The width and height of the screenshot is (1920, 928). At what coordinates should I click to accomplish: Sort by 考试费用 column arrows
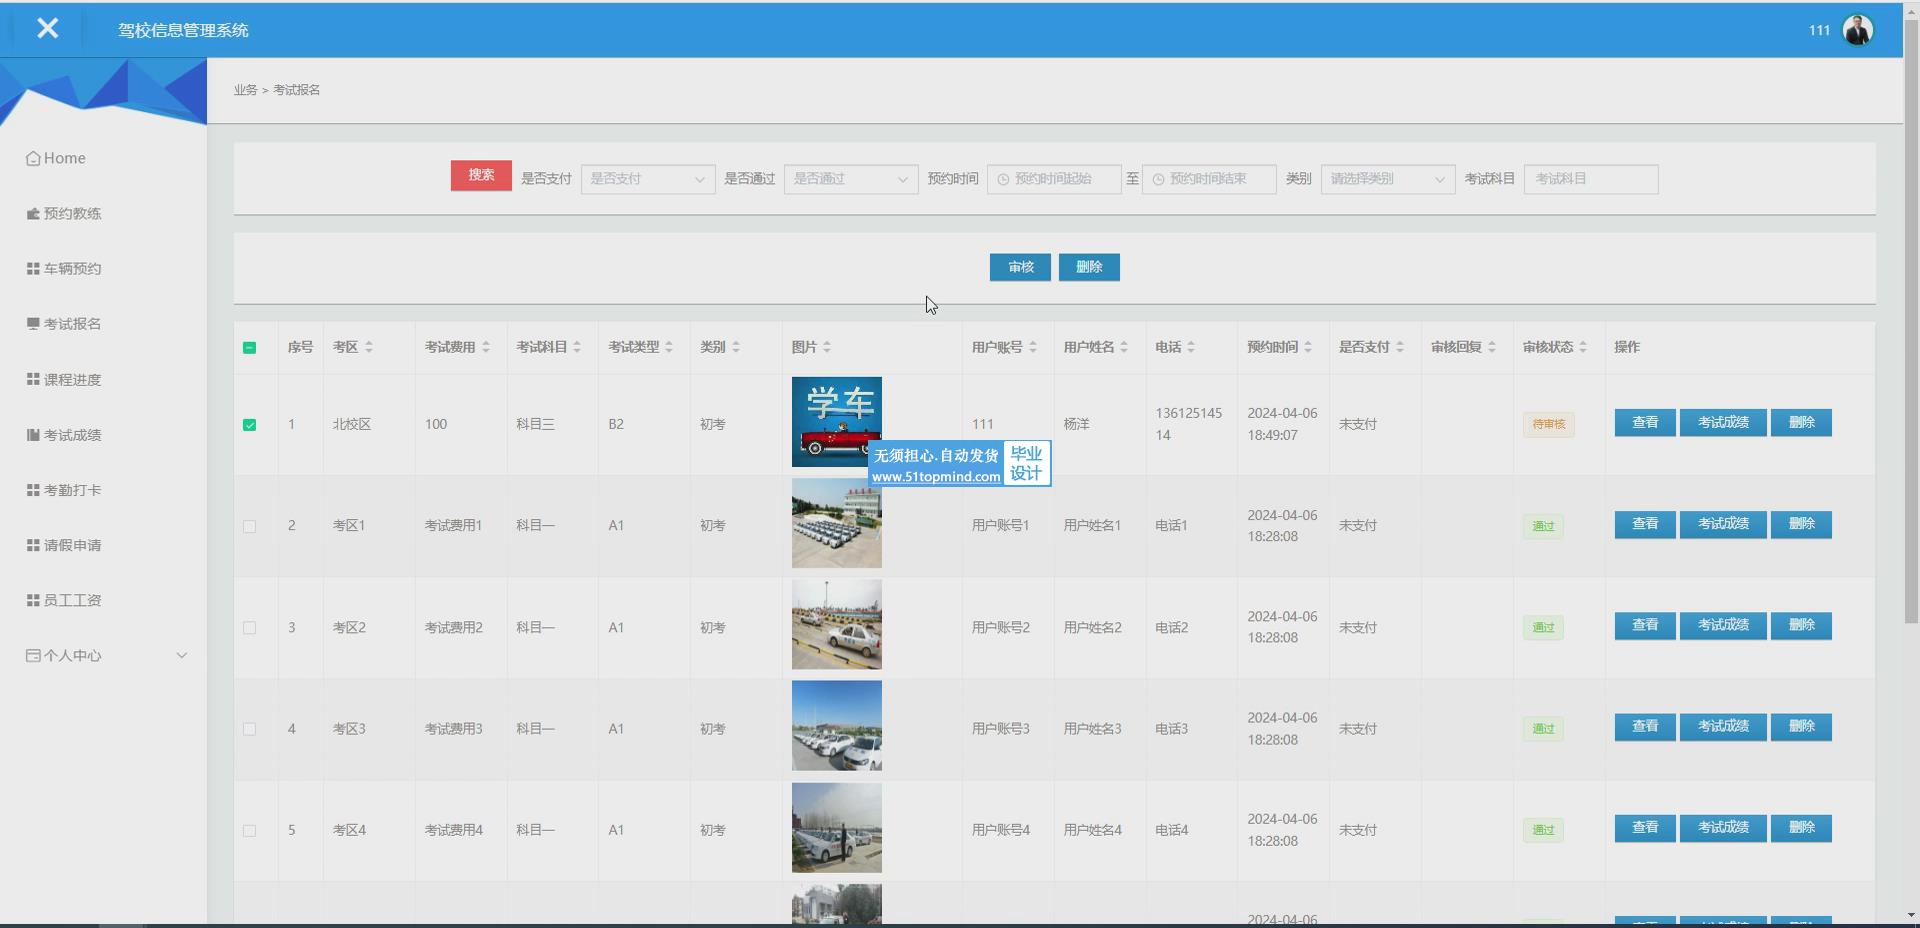486,347
